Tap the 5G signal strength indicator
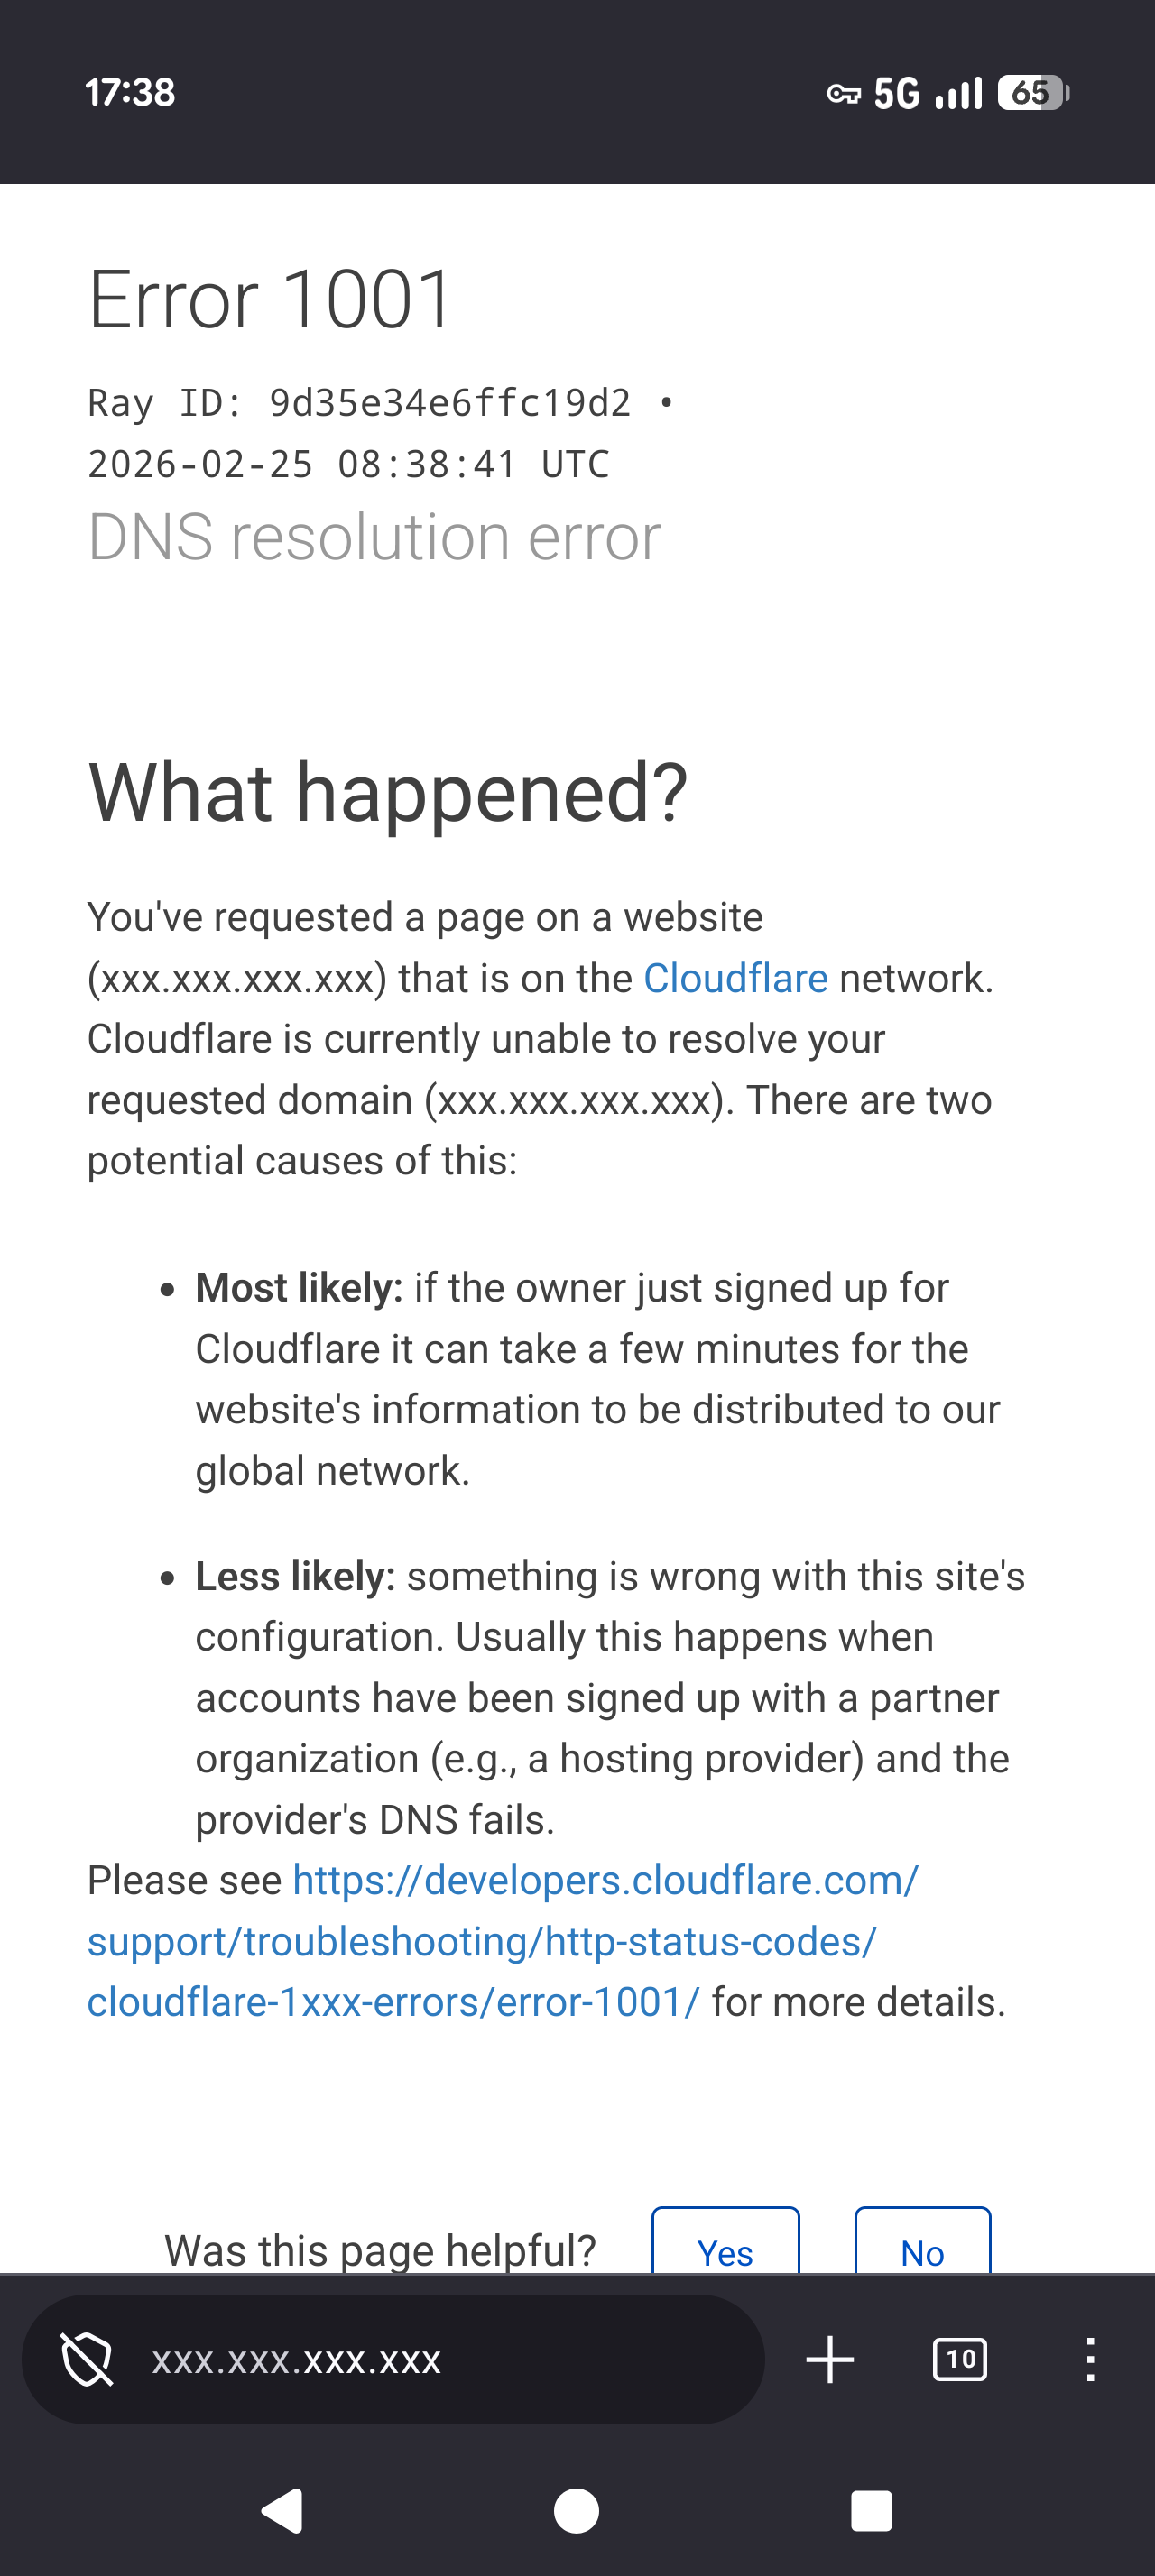 (927, 93)
